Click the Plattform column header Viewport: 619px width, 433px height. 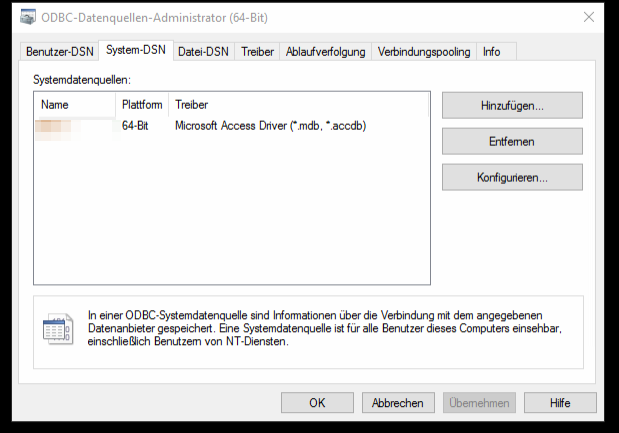142,104
